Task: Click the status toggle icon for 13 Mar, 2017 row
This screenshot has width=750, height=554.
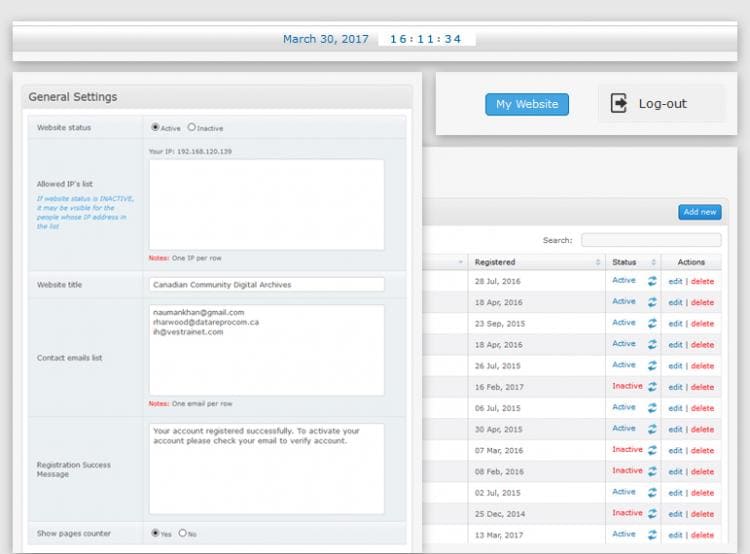Action: (x=652, y=535)
